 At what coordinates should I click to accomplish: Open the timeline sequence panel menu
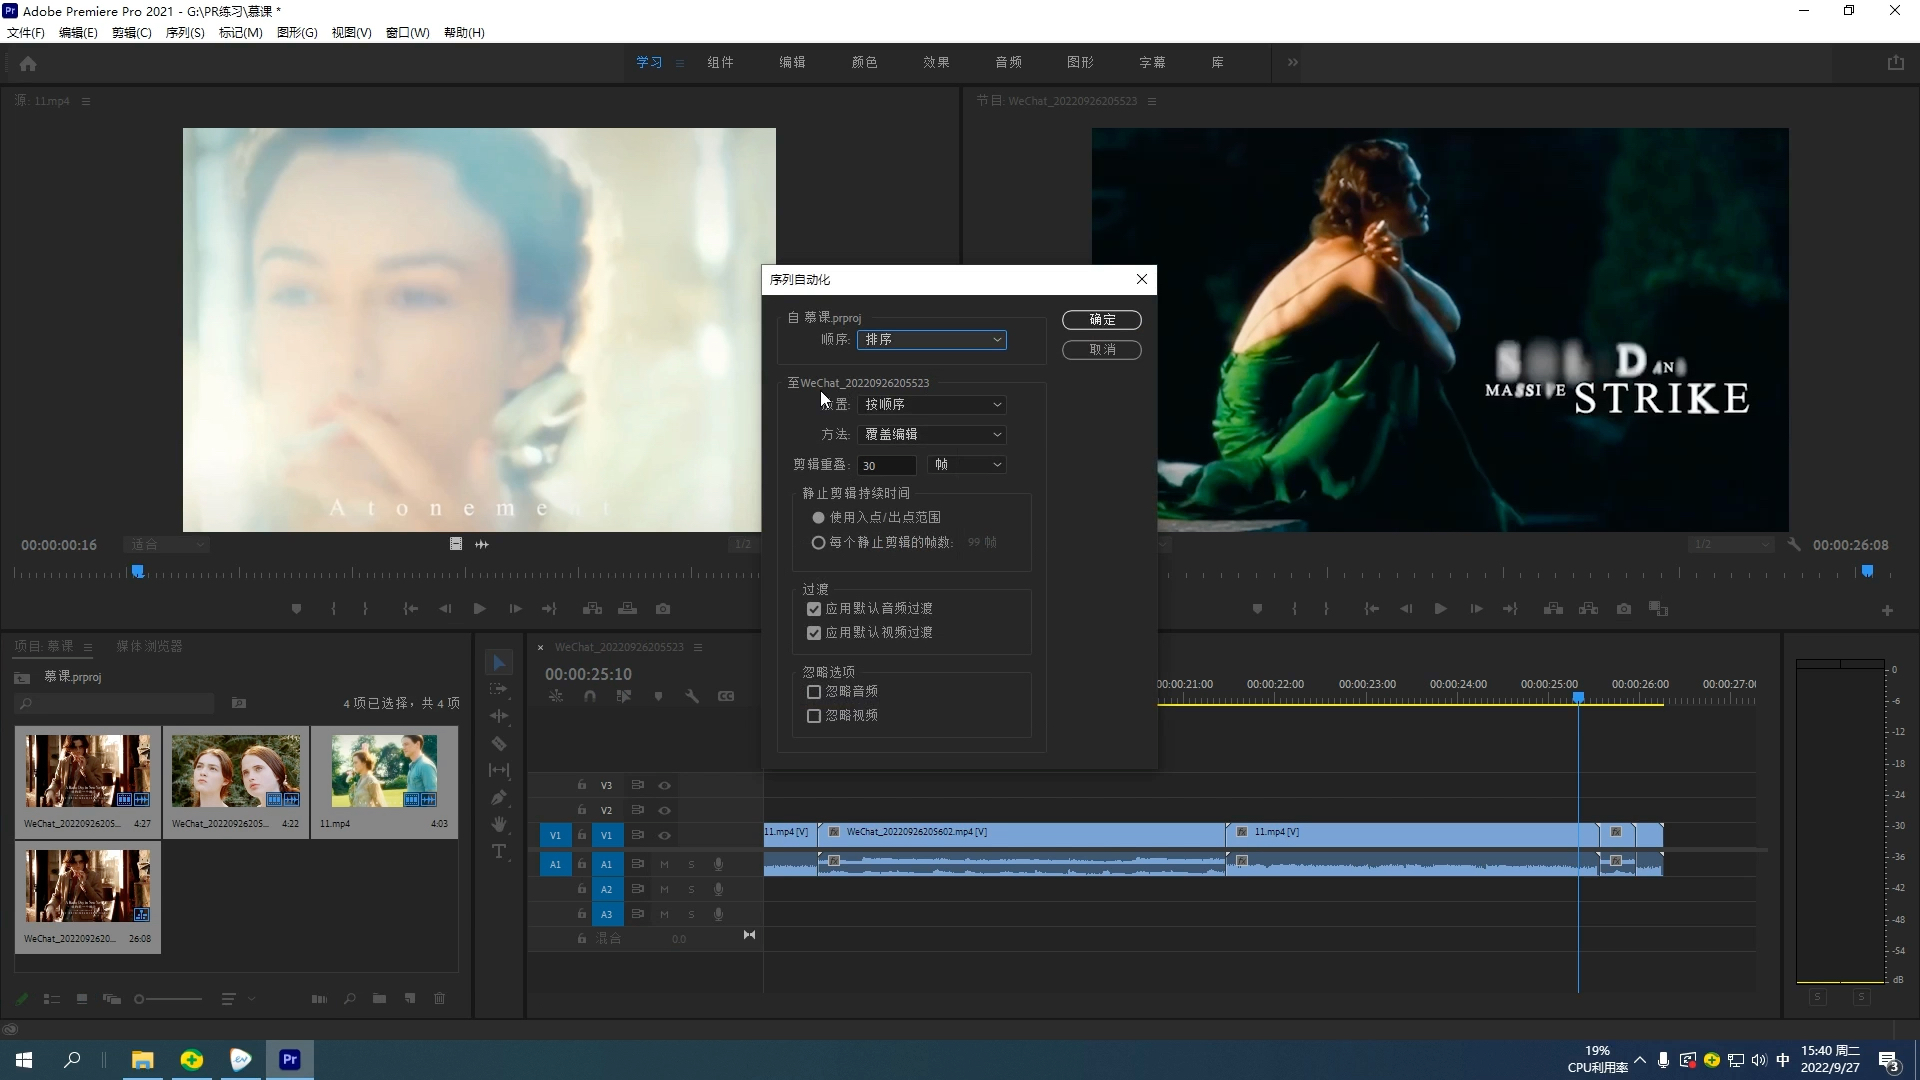[x=698, y=647]
